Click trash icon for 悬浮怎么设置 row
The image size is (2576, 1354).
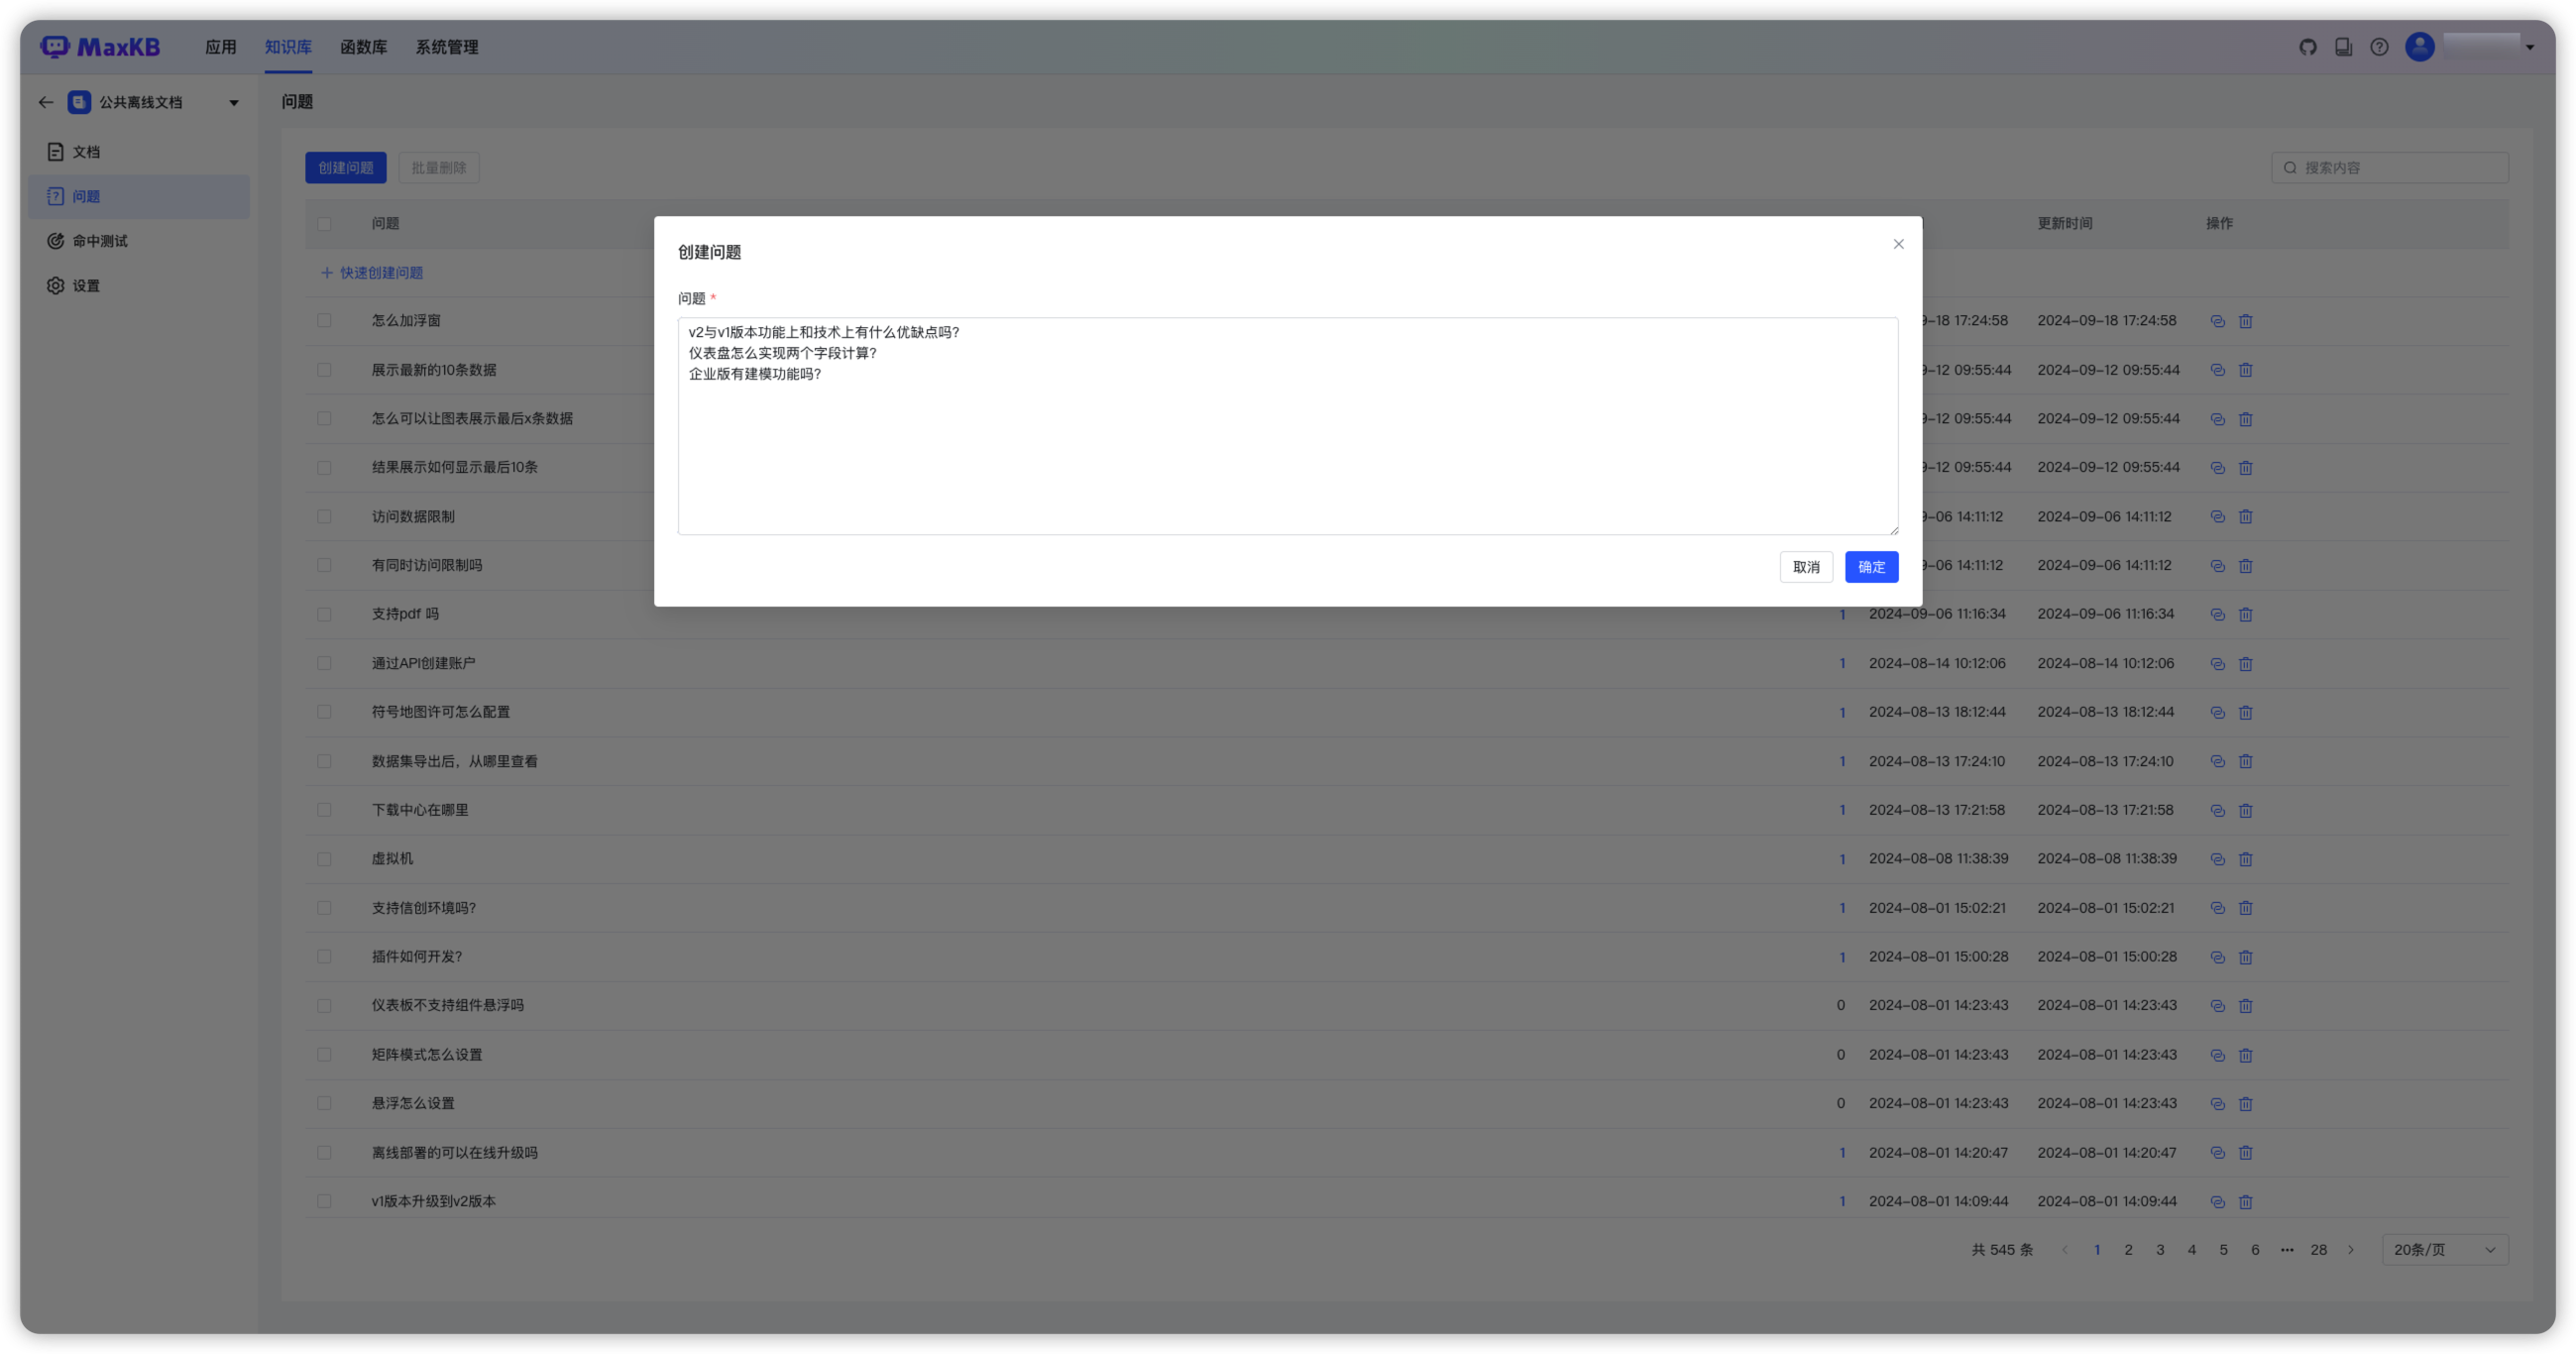(2245, 1104)
